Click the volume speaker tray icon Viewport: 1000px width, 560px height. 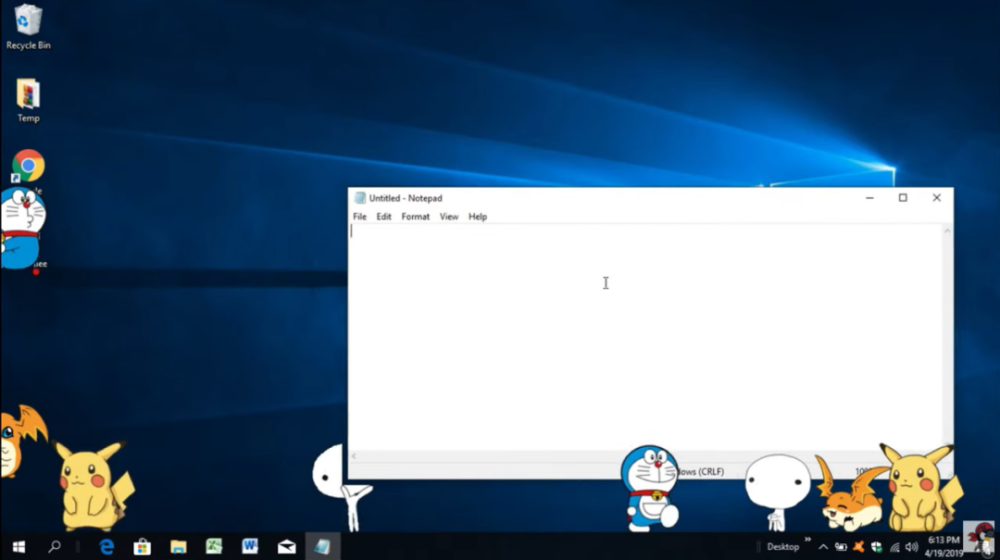[x=912, y=547]
